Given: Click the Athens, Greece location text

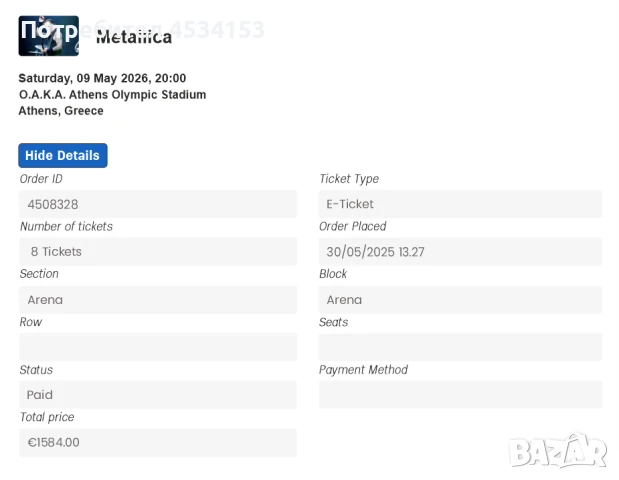Looking at the screenshot, I should click(x=61, y=111).
